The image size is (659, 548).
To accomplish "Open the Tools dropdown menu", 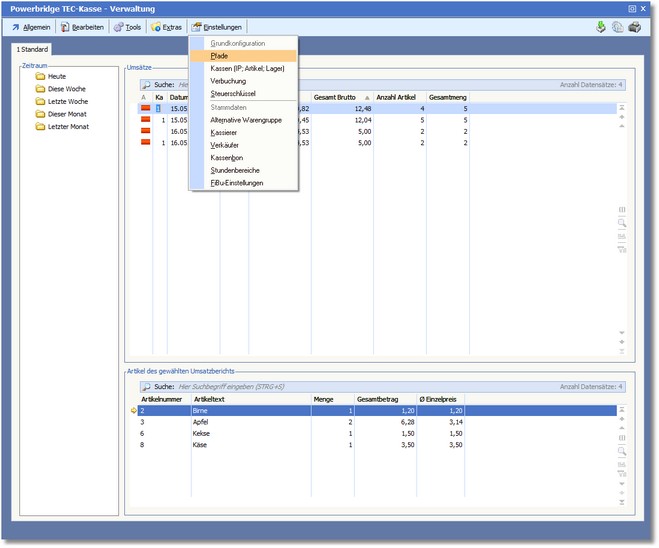I will click(x=127, y=27).
